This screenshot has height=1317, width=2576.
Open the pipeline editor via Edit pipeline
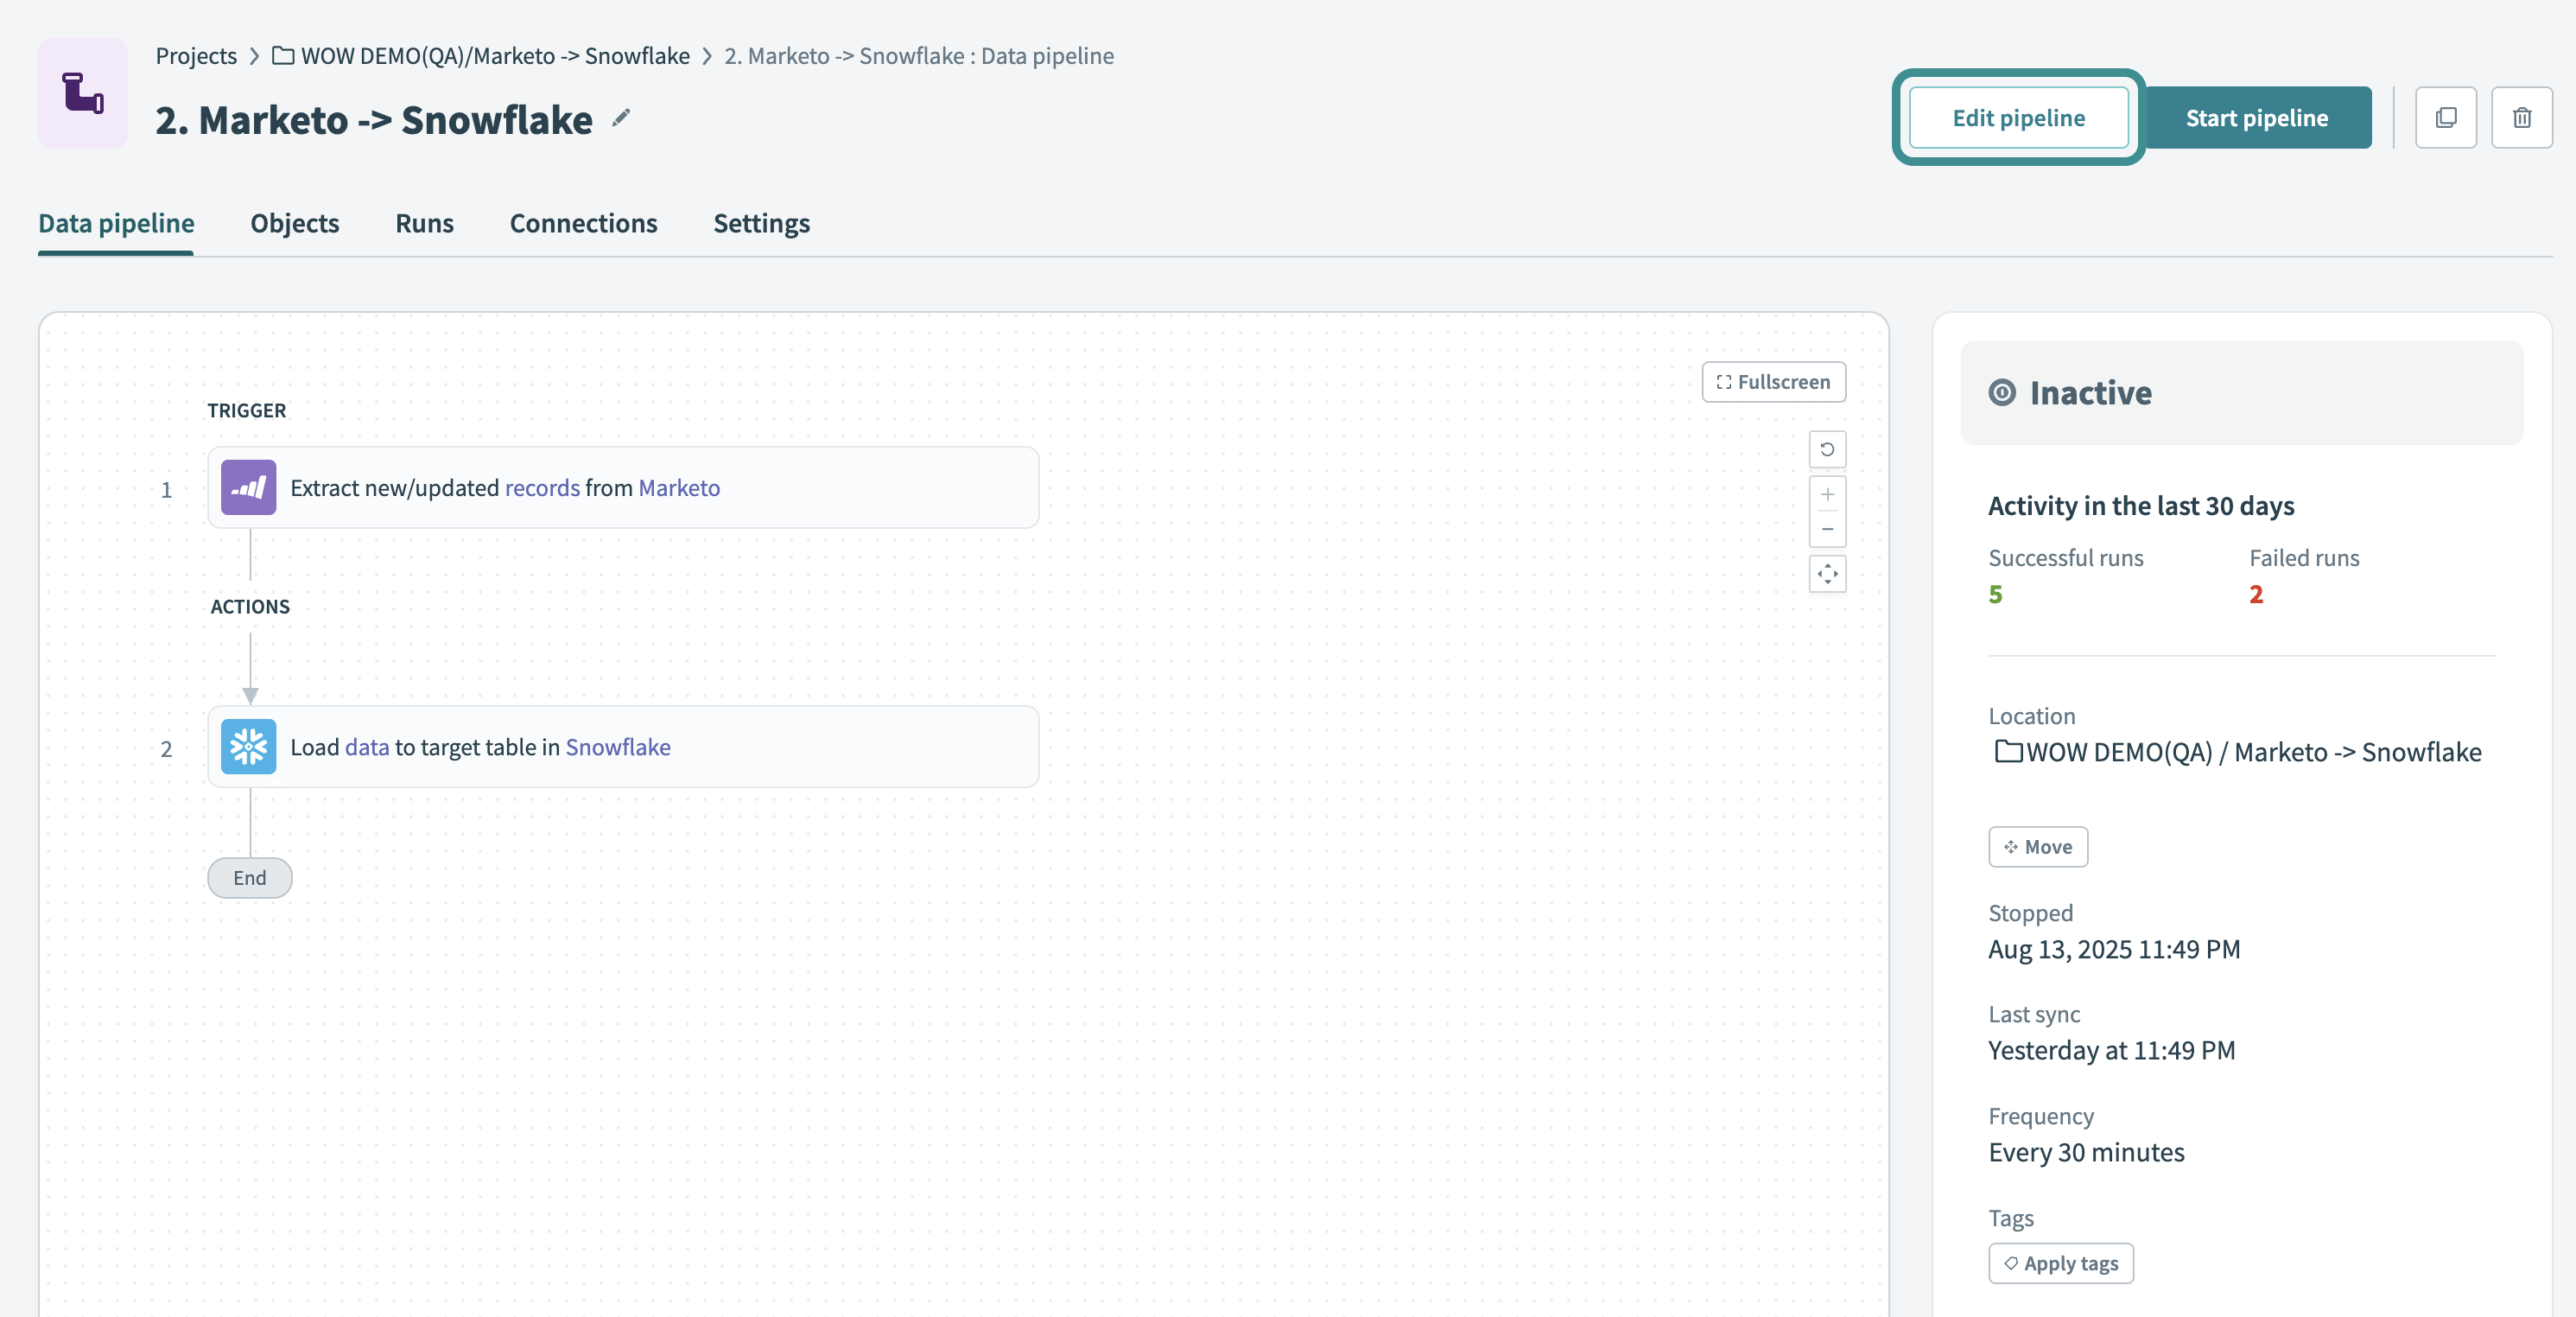tap(2018, 117)
